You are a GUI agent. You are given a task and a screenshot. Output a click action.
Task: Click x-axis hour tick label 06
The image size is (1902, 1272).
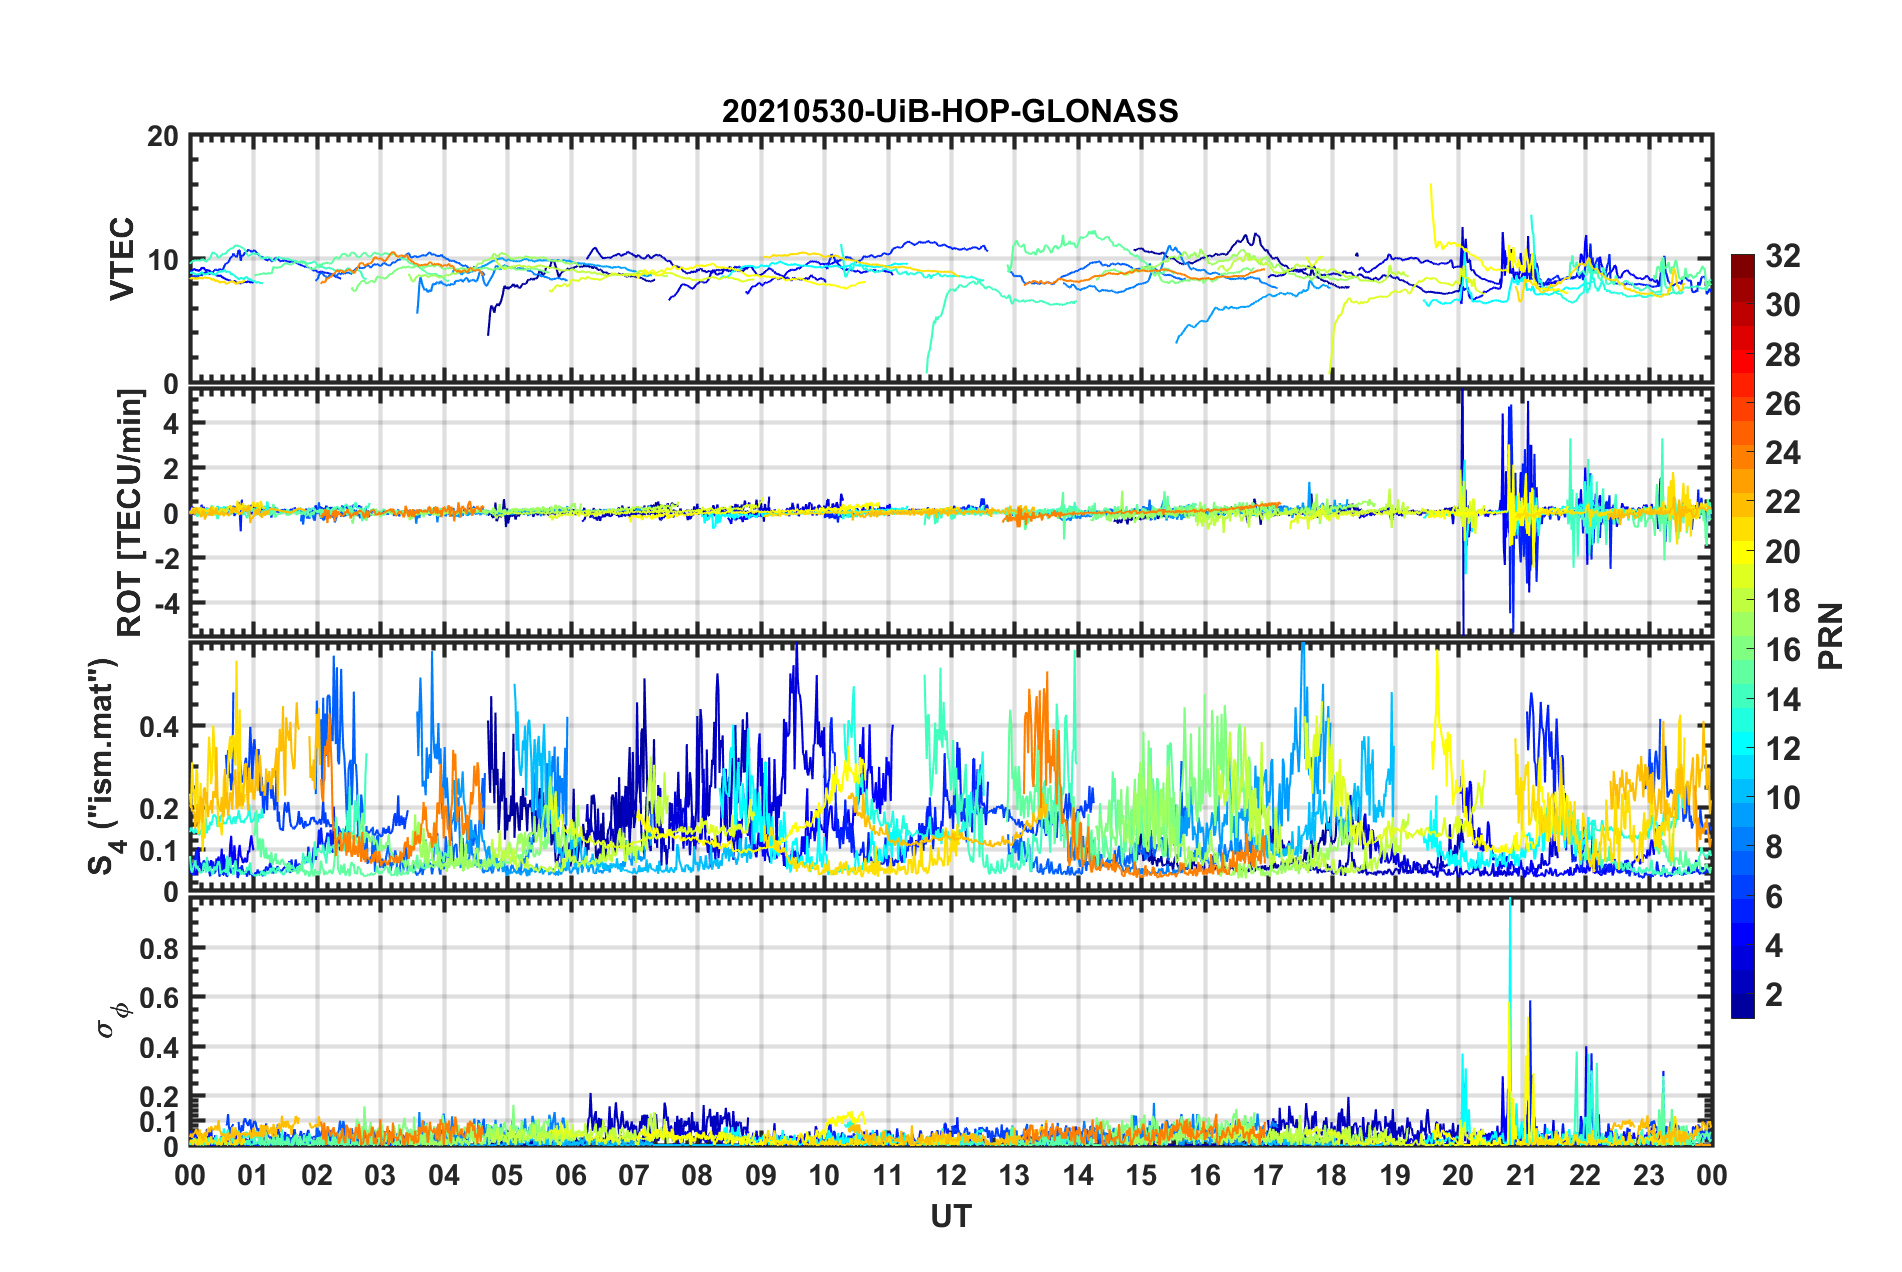coord(570,1175)
